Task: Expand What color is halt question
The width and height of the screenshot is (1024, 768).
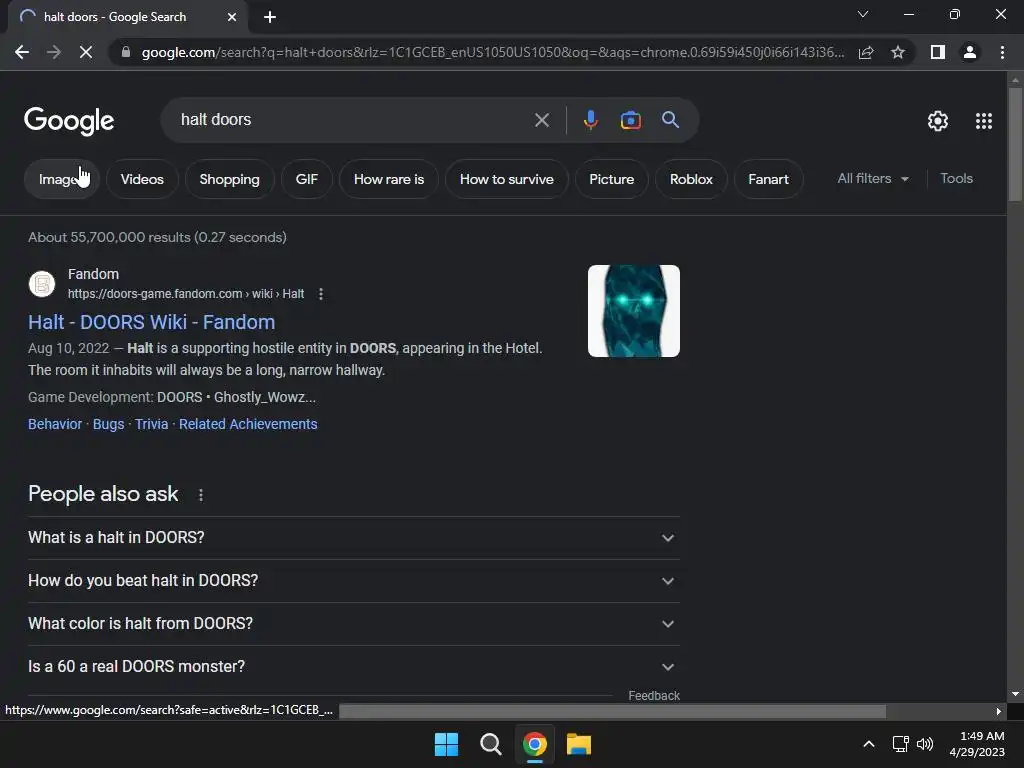Action: point(353,624)
